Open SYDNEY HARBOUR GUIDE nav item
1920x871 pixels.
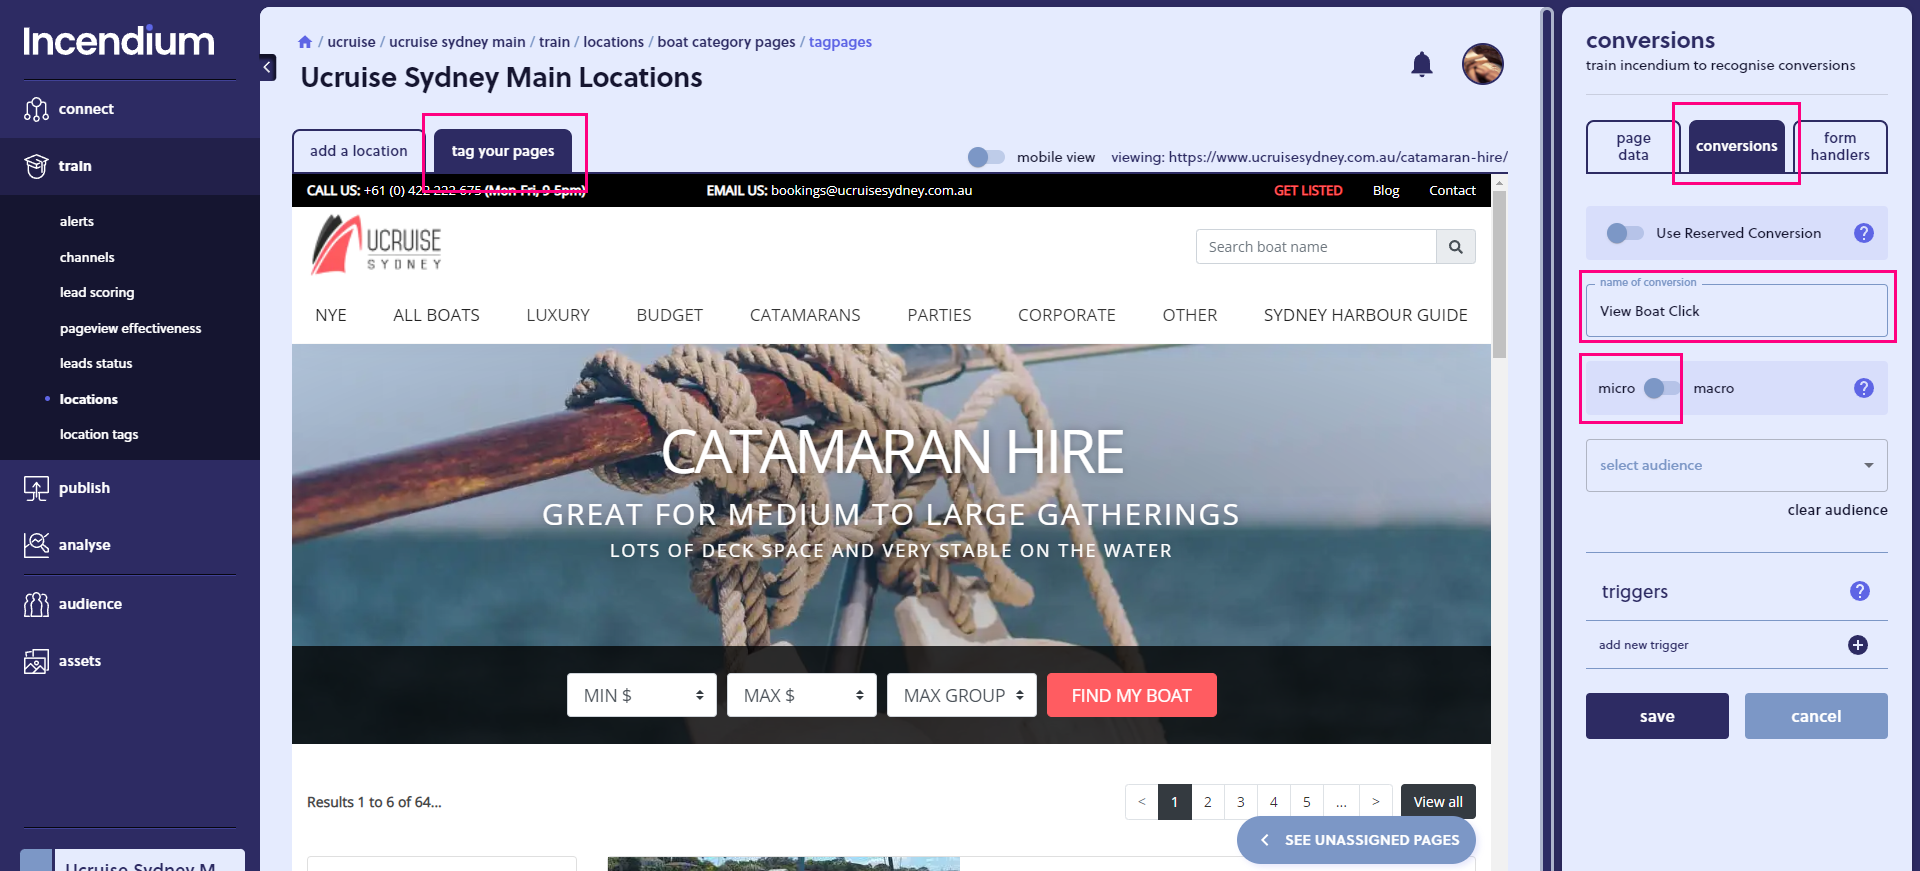pyautogui.click(x=1366, y=315)
